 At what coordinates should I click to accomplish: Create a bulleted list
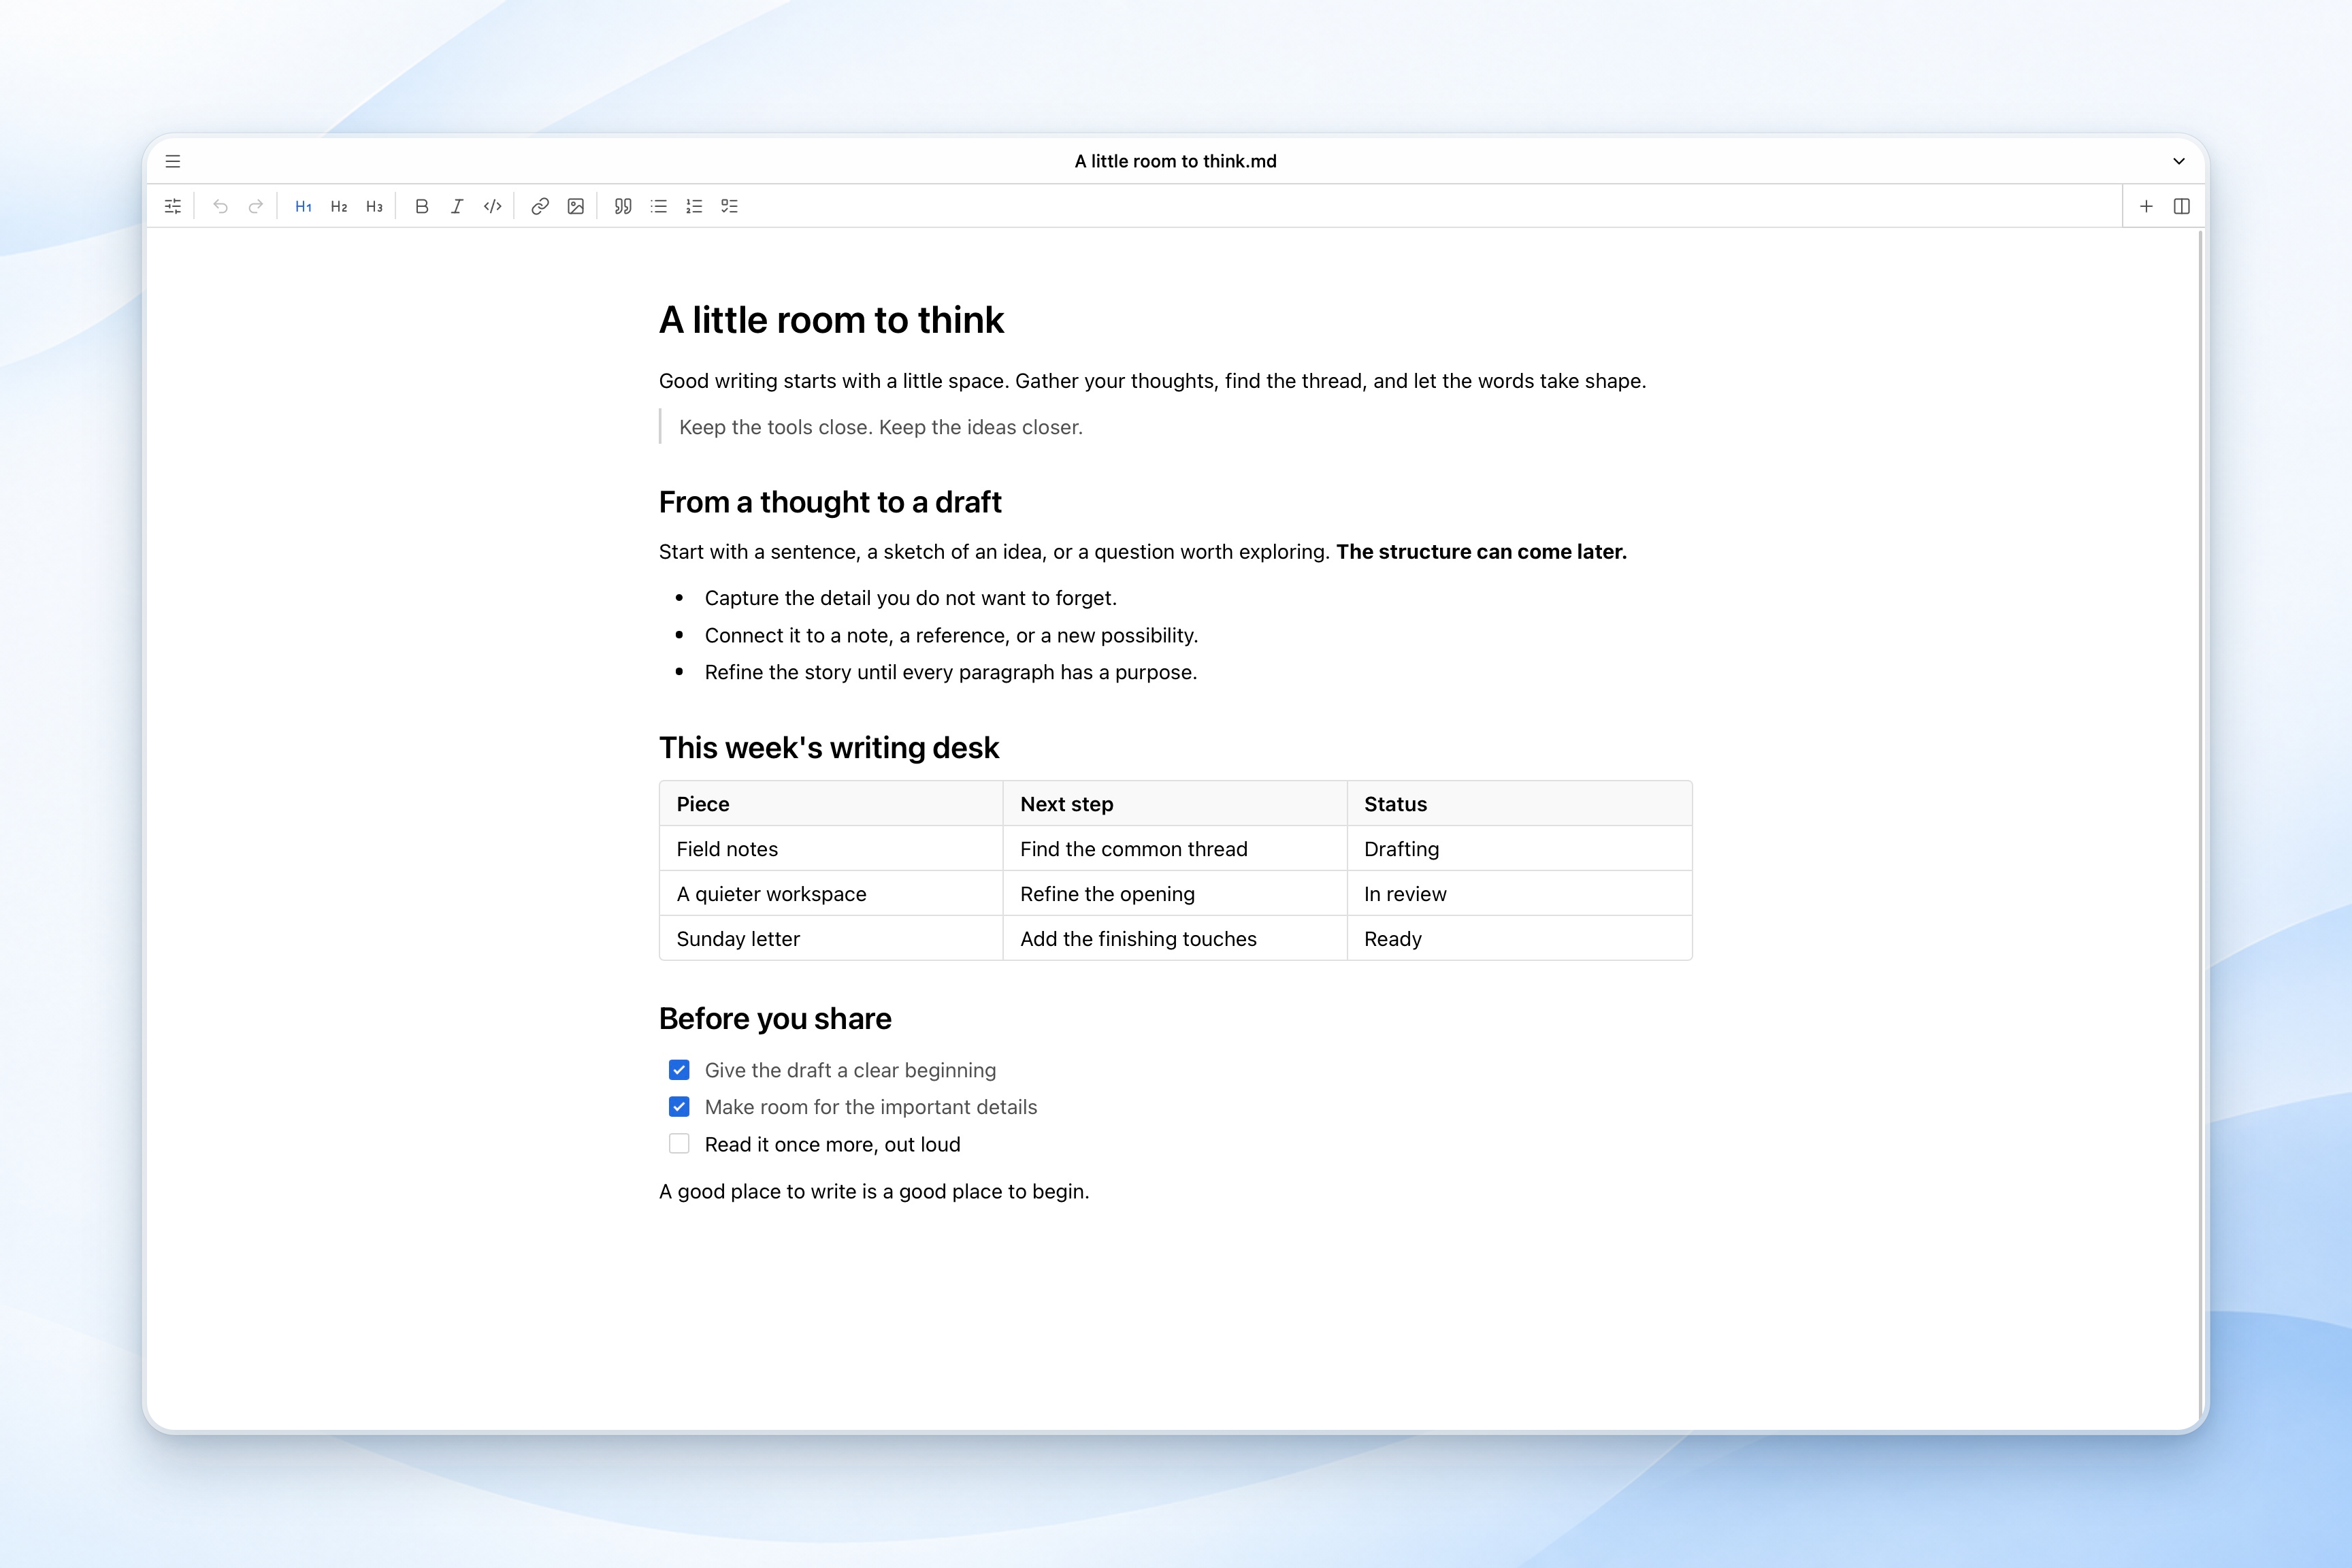[x=658, y=206]
